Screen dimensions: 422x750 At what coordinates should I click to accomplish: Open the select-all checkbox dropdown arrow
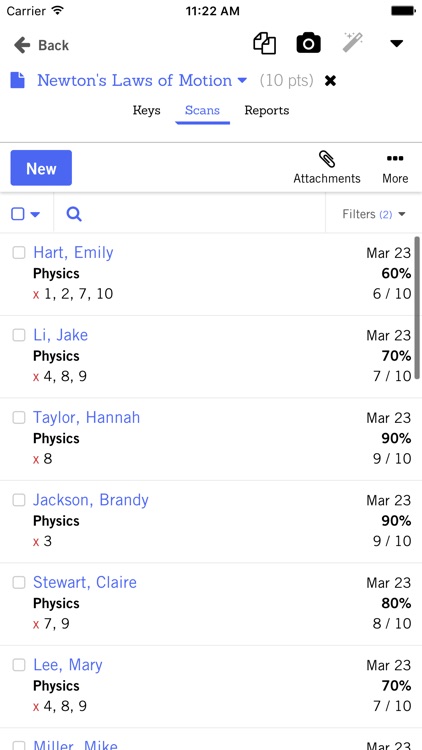35,214
